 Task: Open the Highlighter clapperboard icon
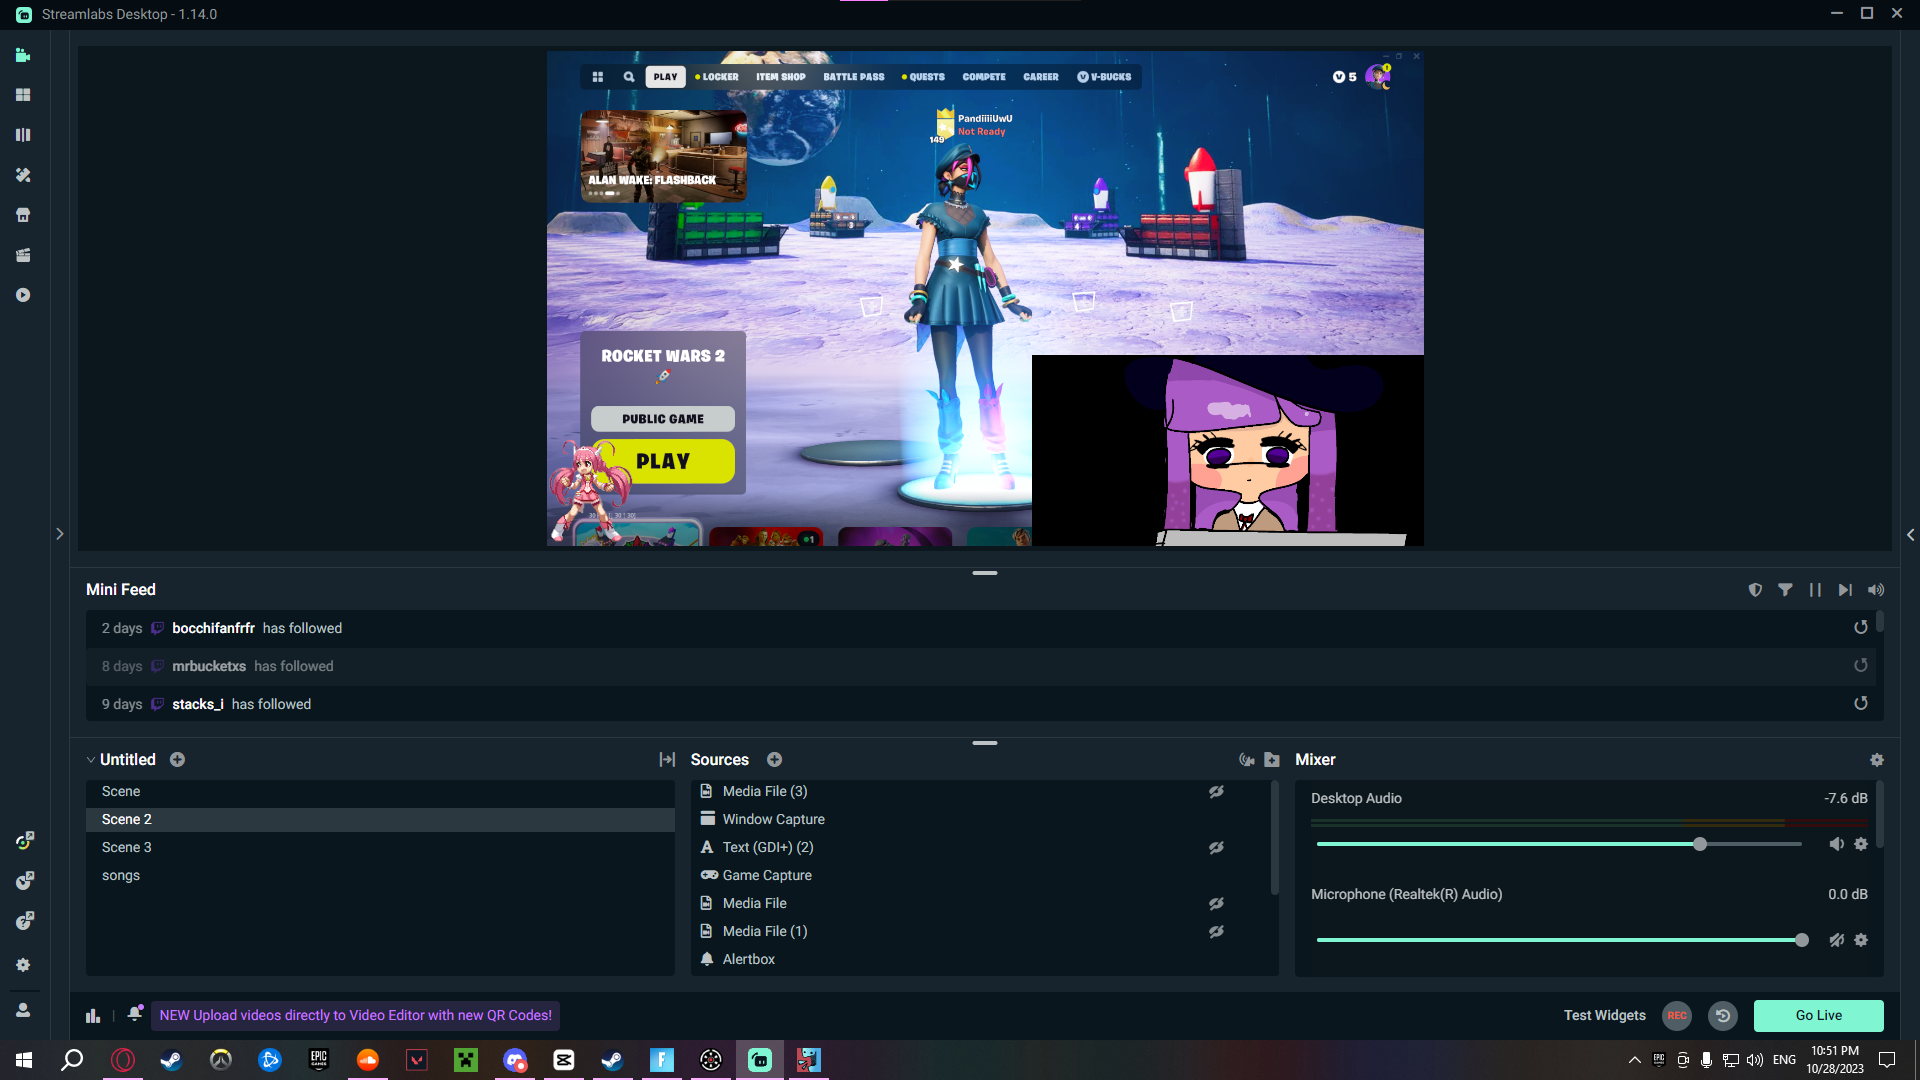[x=23, y=255]
